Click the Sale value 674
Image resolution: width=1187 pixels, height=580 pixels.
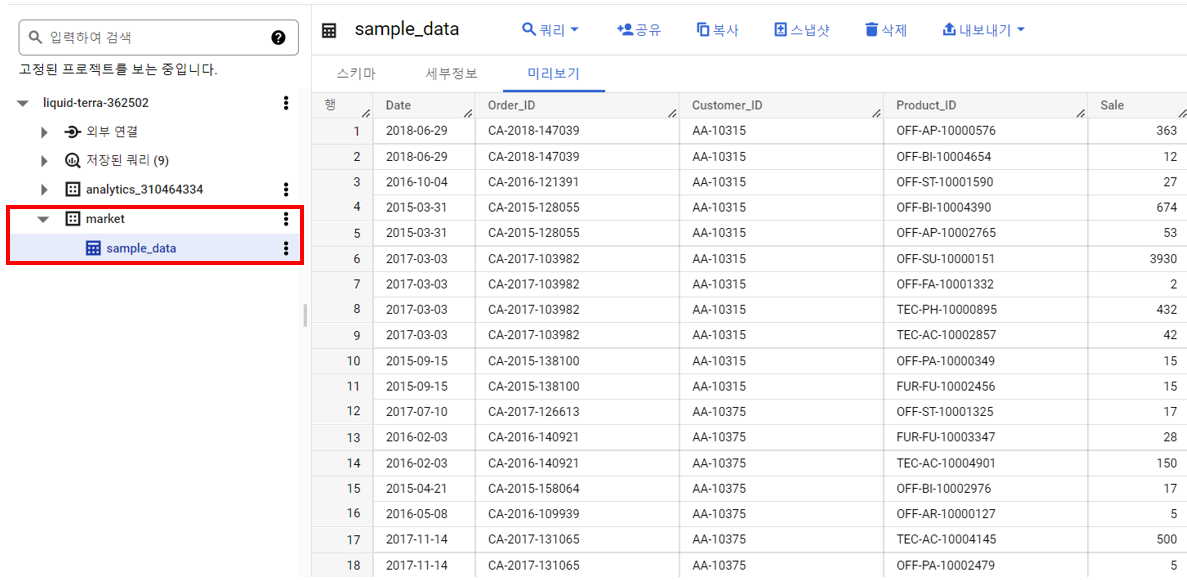click(x=1167, y=207)
